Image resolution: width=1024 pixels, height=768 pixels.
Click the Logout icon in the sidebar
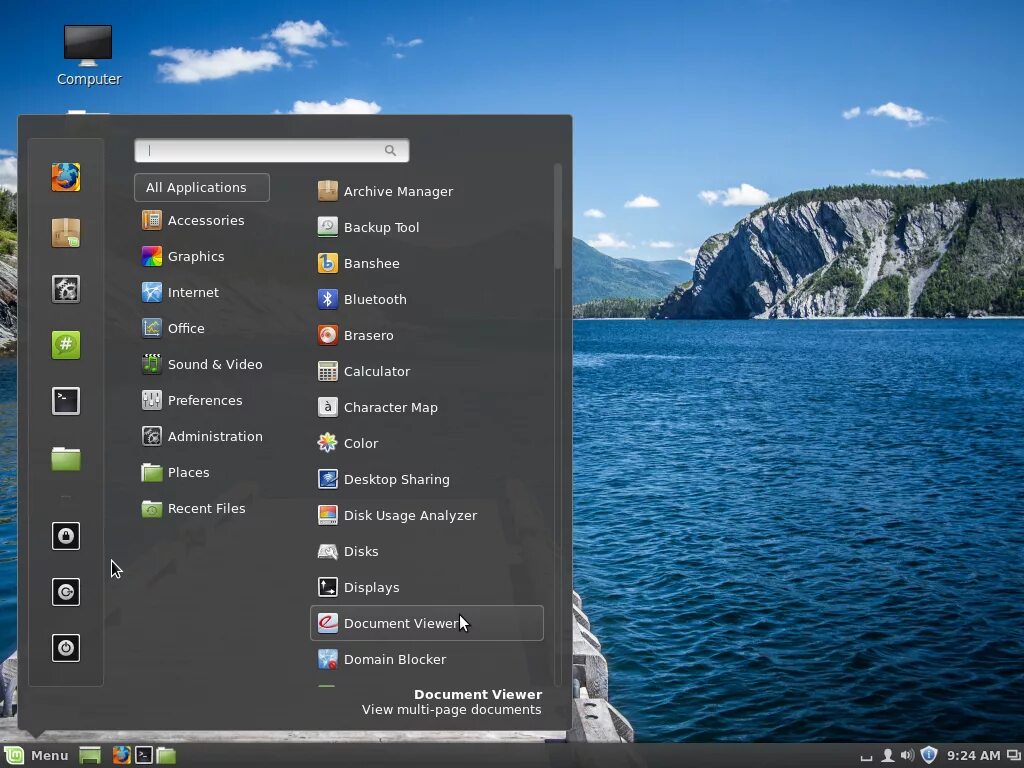click(x=65, y=591)
